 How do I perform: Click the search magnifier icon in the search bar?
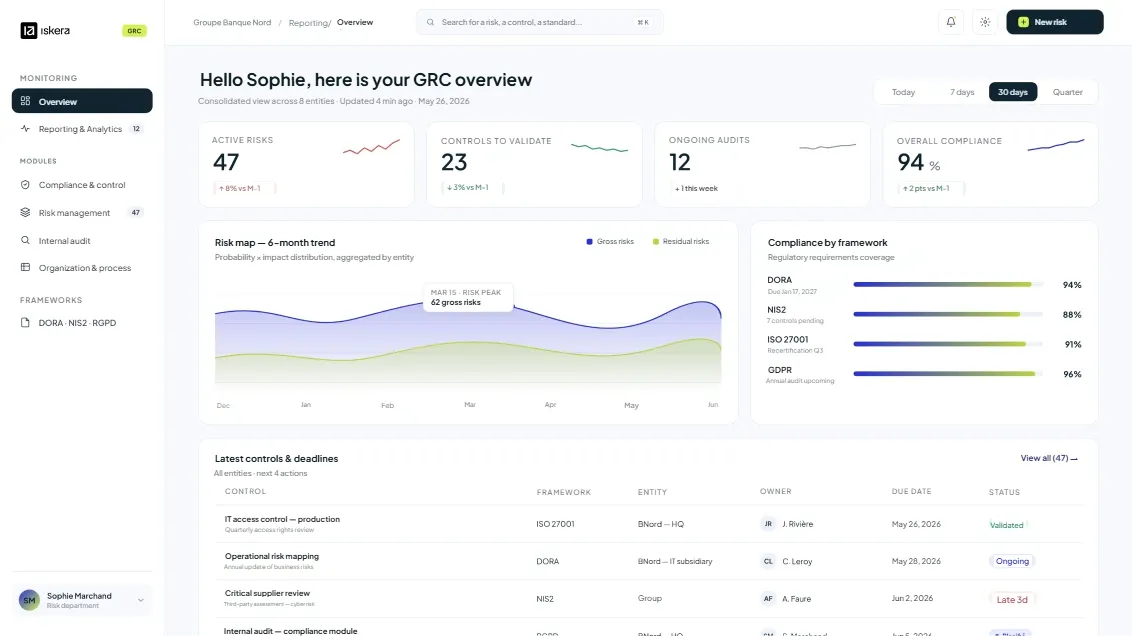click(x=430, y=22)
